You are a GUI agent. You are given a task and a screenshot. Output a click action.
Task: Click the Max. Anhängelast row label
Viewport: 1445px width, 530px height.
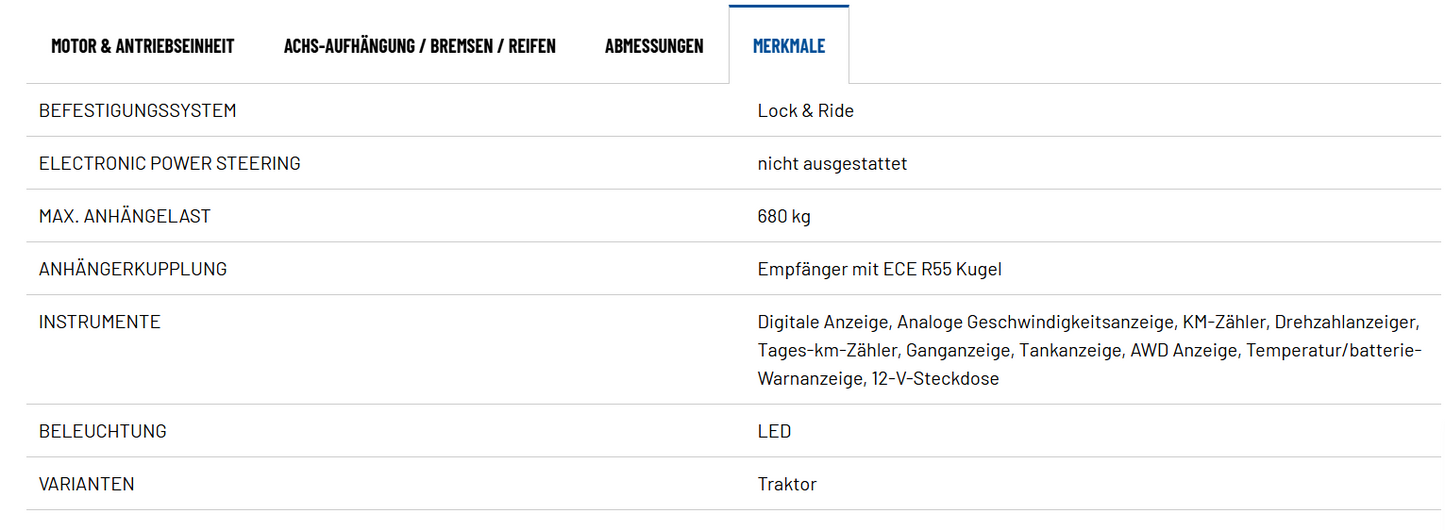click(125, 216)
